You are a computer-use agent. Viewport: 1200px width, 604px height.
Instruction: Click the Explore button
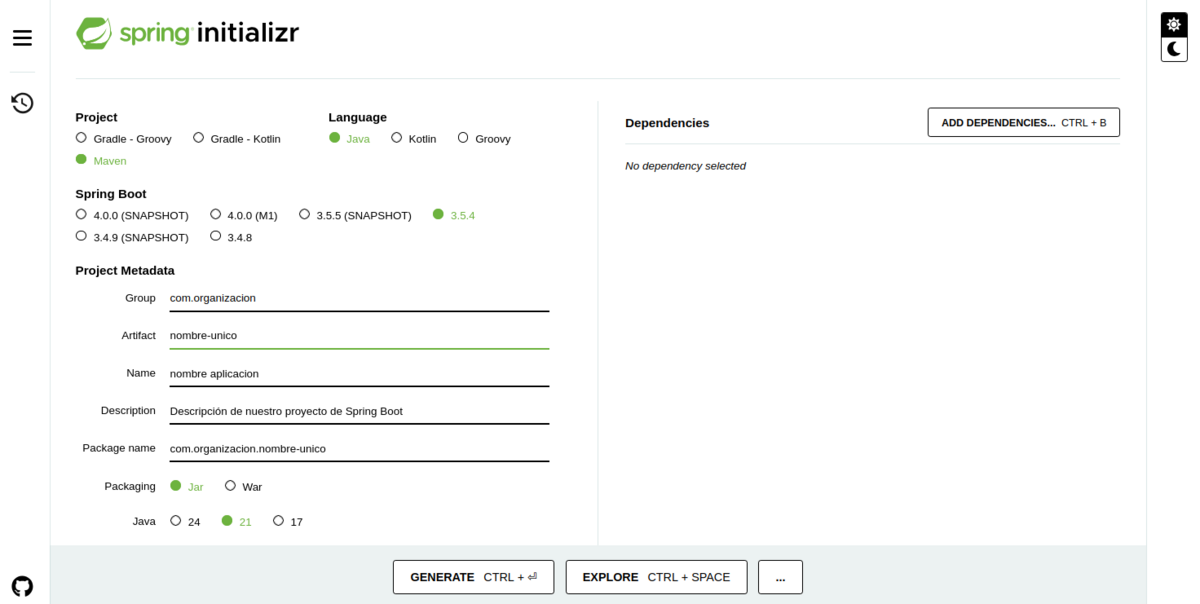click(656, 577)
